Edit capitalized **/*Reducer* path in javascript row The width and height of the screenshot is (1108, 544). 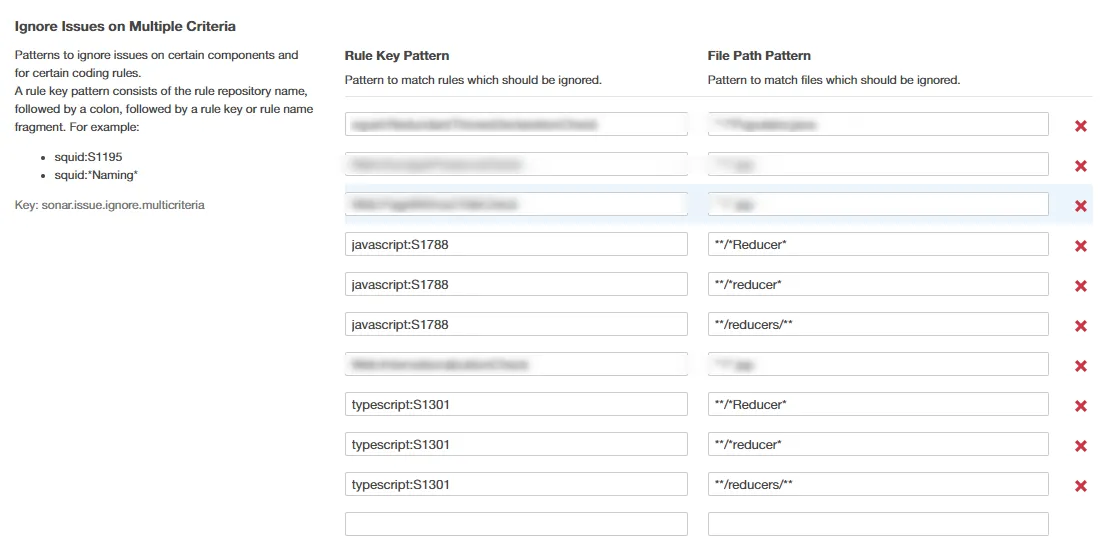pyautogui.click(x=878, y=244)
